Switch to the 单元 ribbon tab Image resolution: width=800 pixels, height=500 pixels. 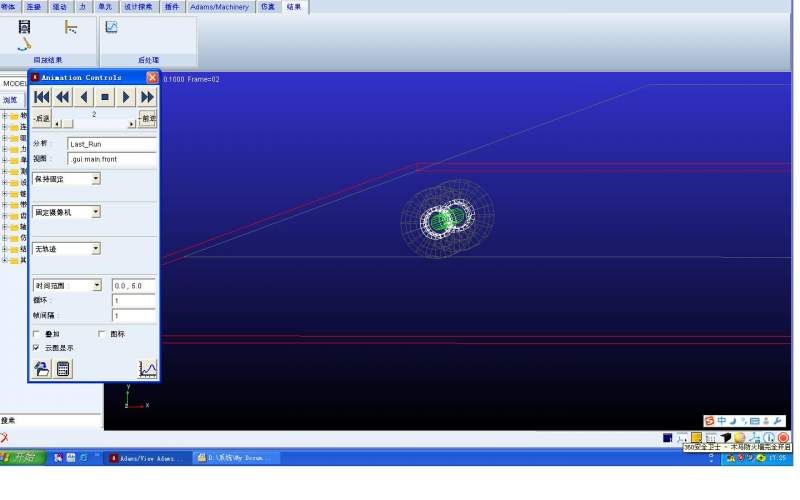coord(105,7)
